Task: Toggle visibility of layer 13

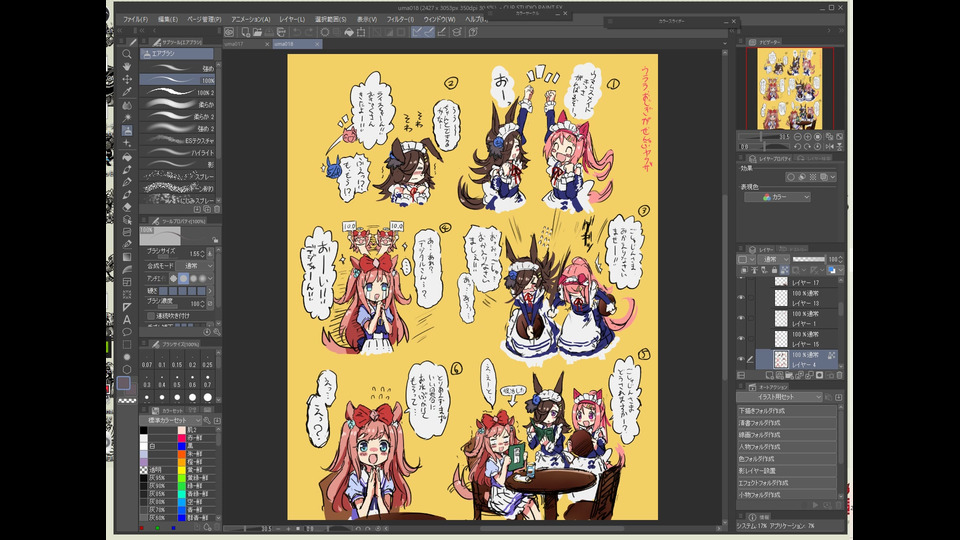Action: coord(741,298)
